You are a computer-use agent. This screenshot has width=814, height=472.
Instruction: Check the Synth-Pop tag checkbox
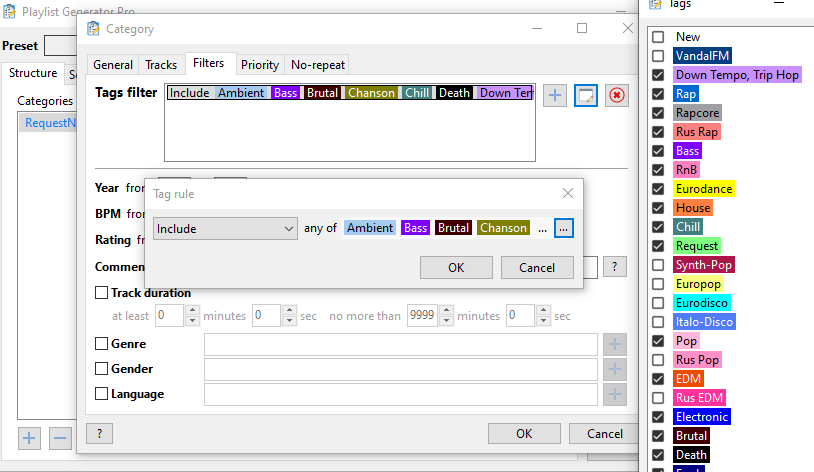click(658, 265)
